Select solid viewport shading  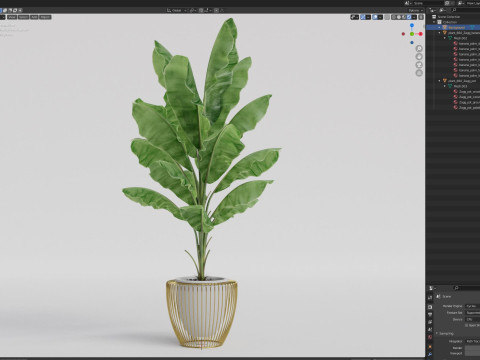399,17
